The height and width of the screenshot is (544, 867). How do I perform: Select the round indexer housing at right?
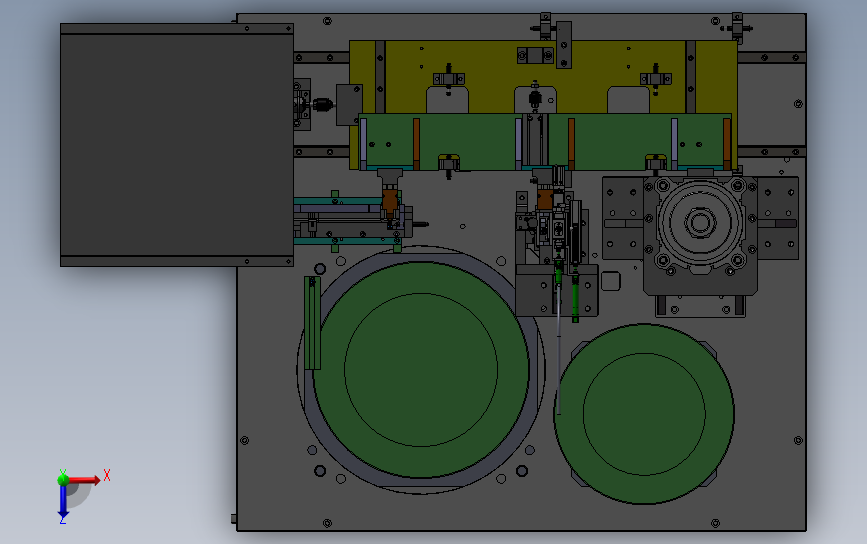click(x=700, y=223)
